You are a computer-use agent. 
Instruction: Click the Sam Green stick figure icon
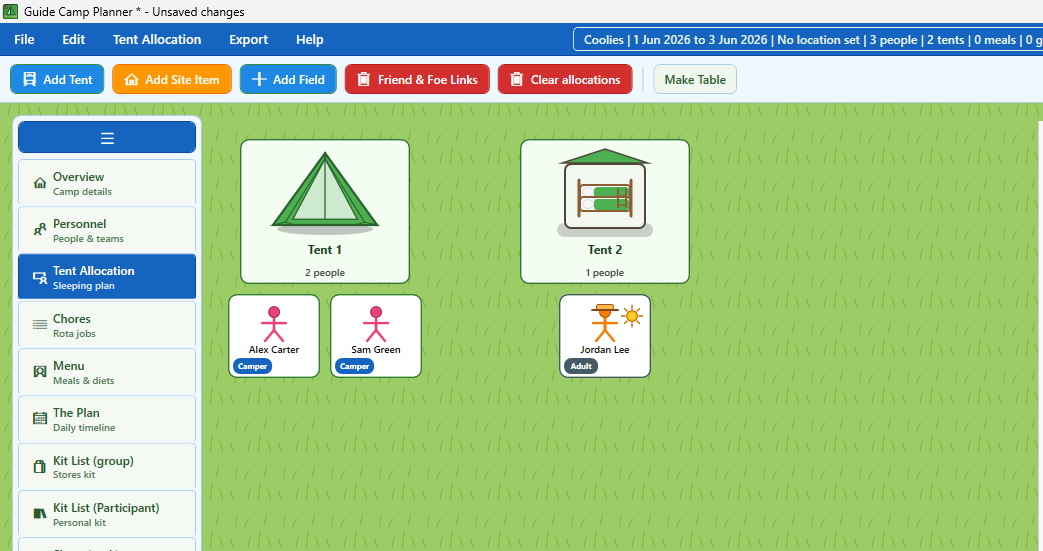coord(376,324)
